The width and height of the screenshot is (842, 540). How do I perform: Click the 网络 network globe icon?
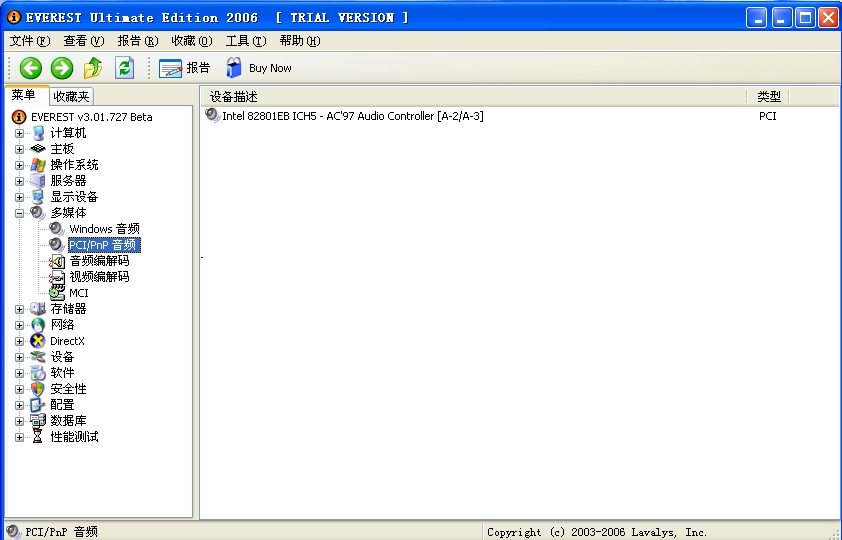click(38, 325)
